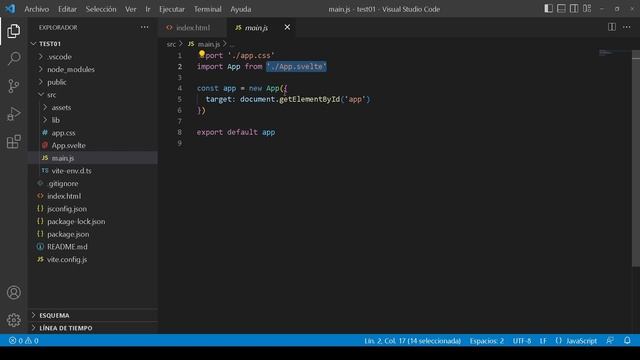
Task: Click line and column indicator in status bar
Action: (412, 340)
